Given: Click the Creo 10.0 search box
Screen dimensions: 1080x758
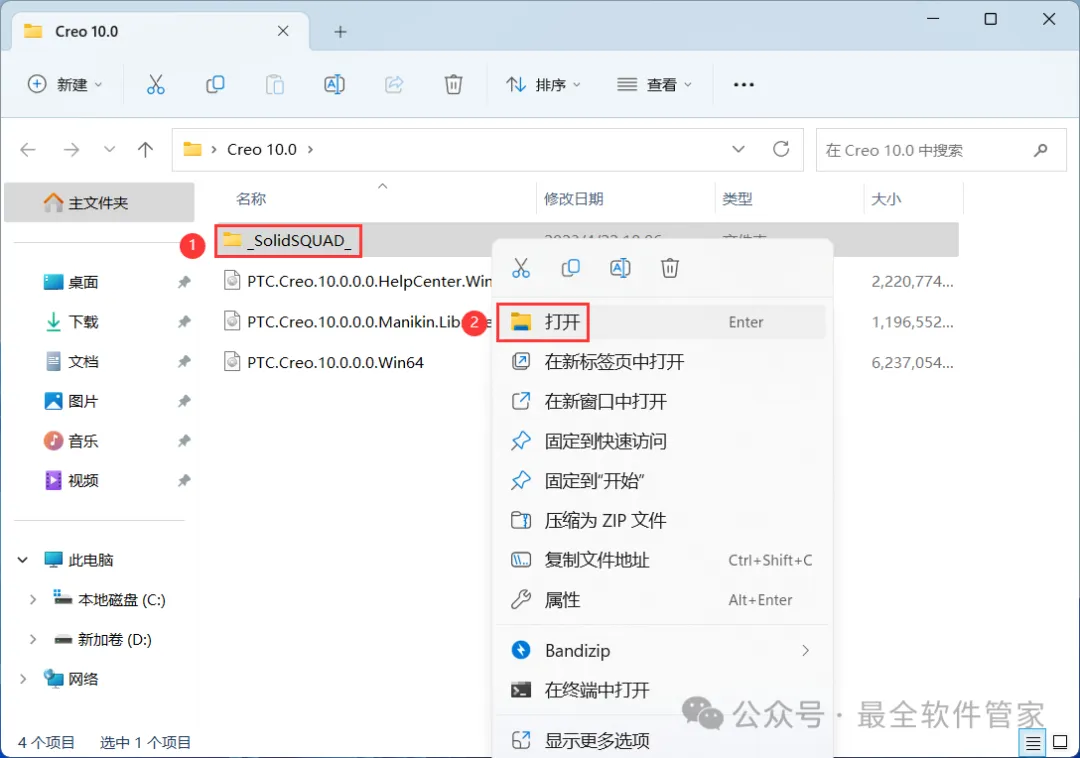Looking at the screenshot, I should coord(941,150).
